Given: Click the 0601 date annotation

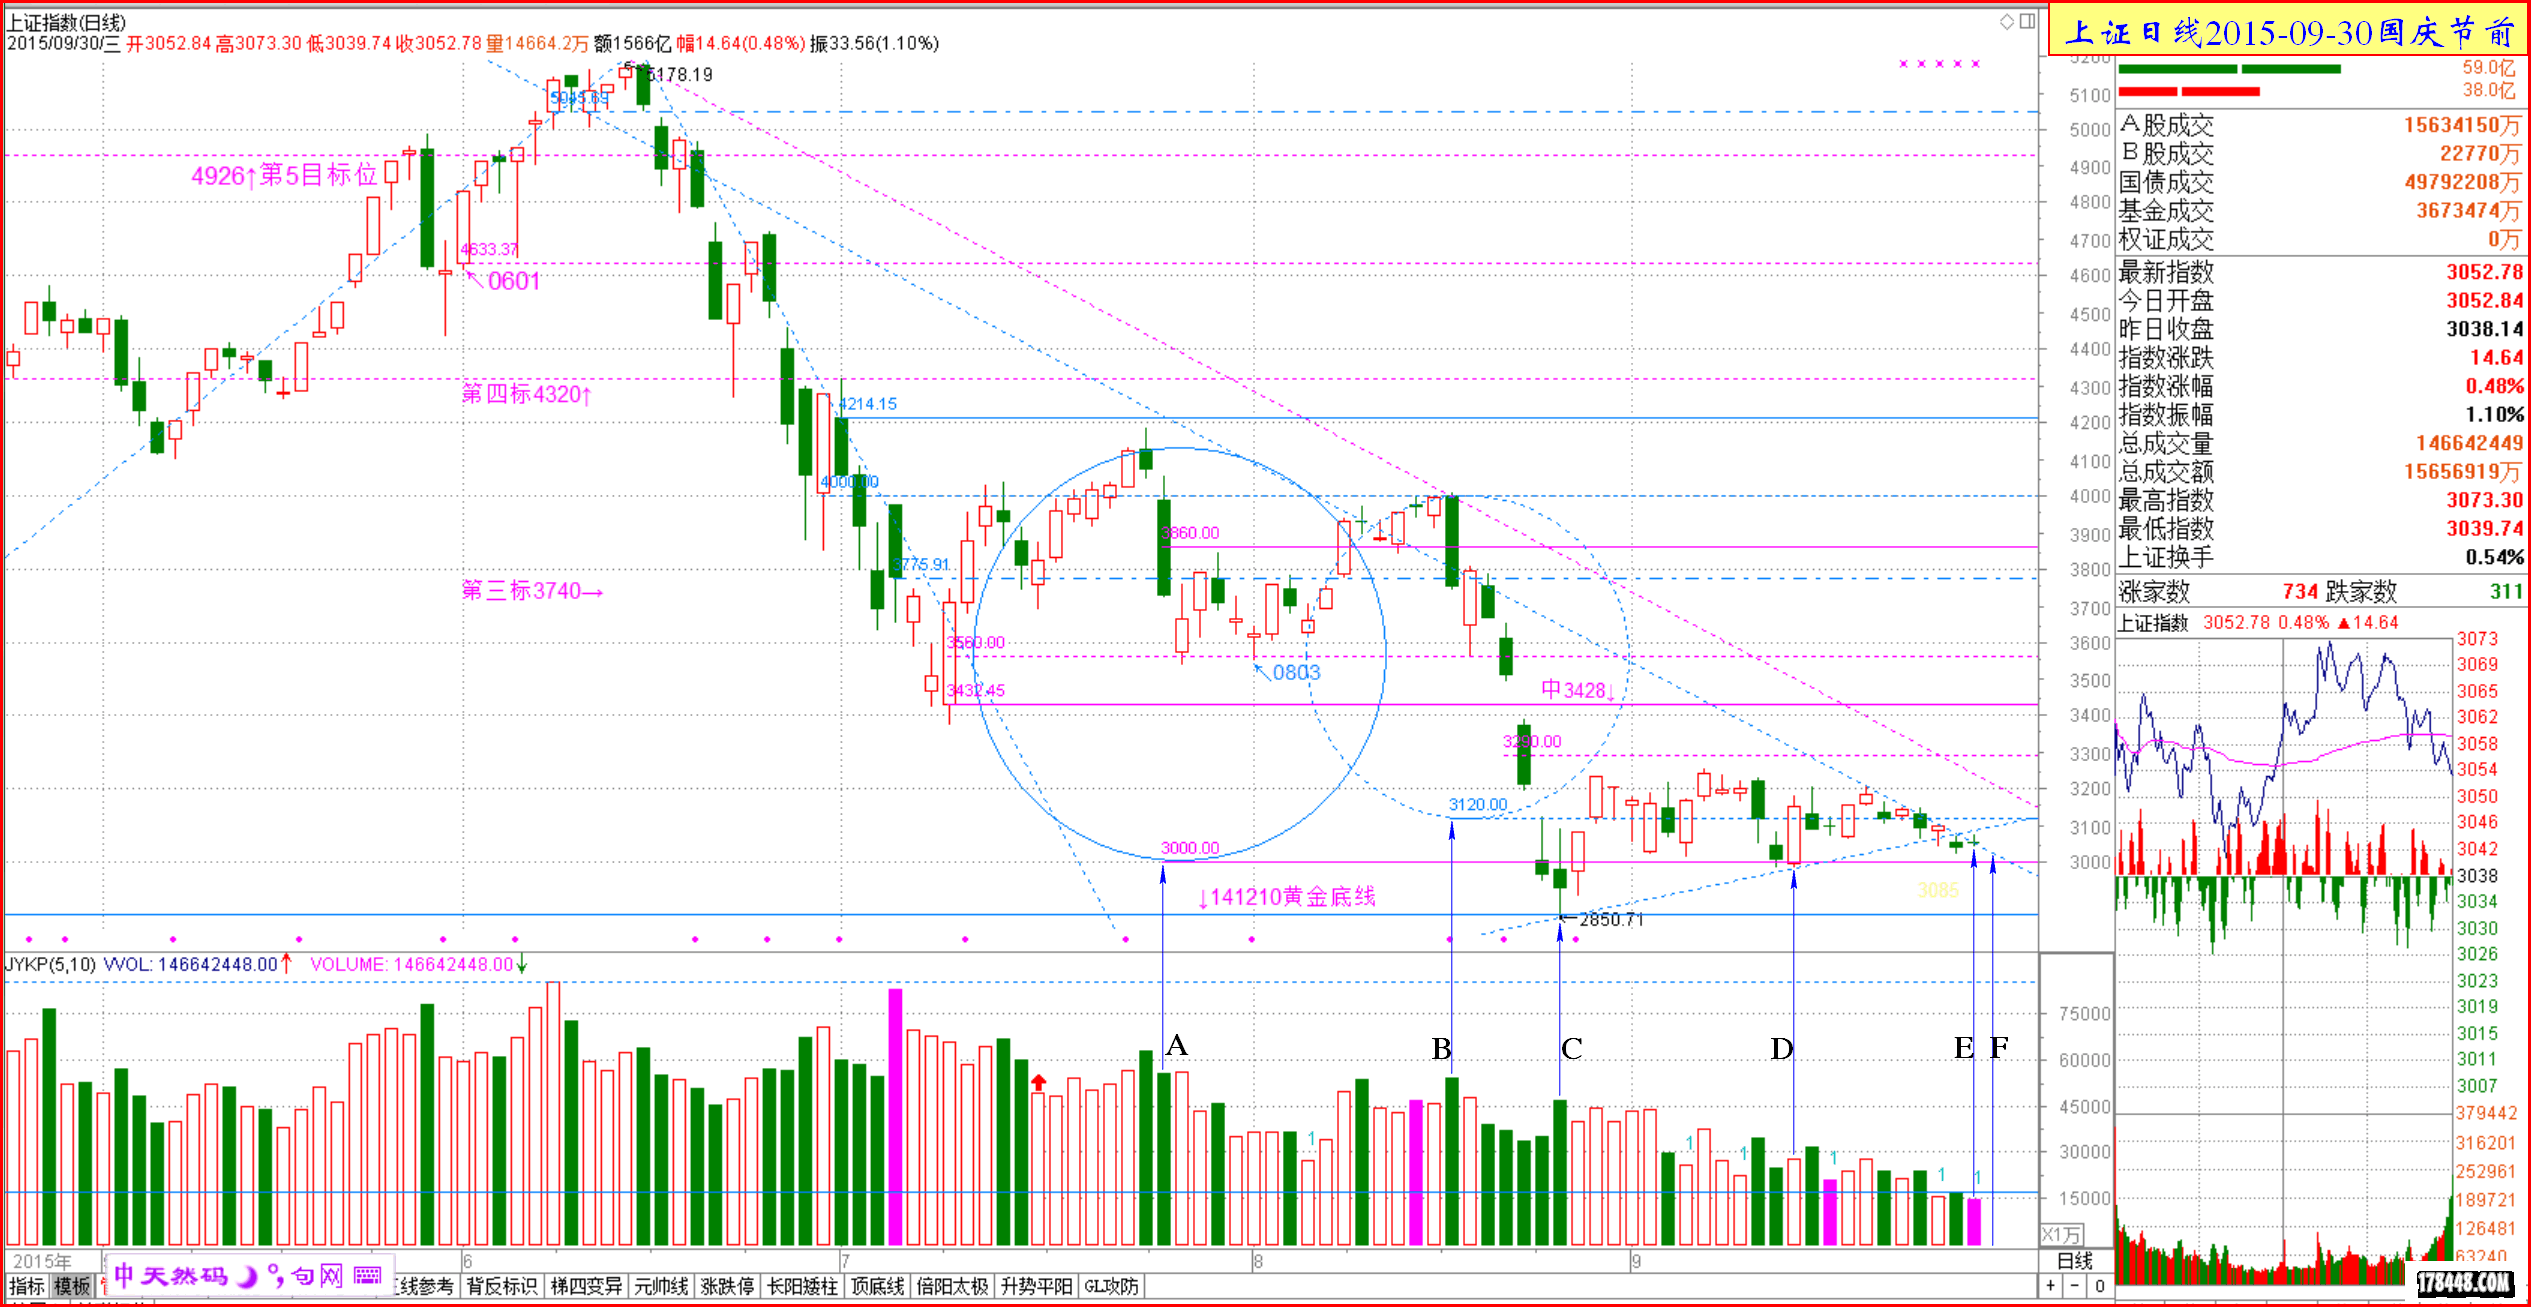Looking at the screenshot, I should [514, 281].
